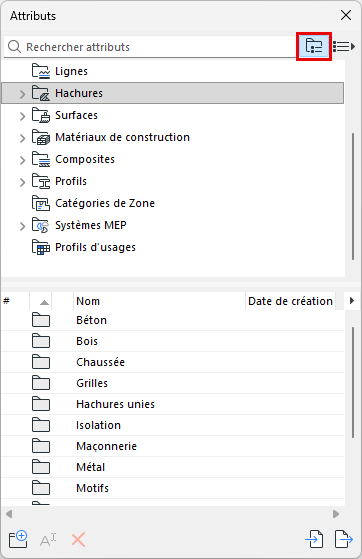Select Matériaux de construction folder icon

click(x=41, y=137)
